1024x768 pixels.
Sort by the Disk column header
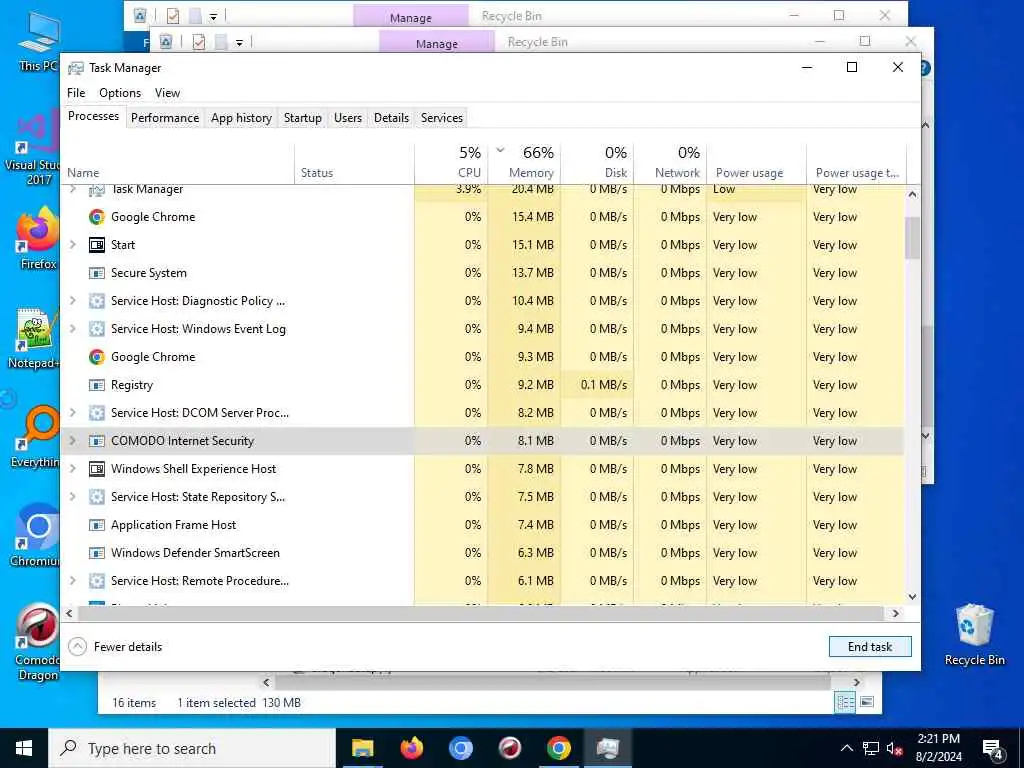597,162
